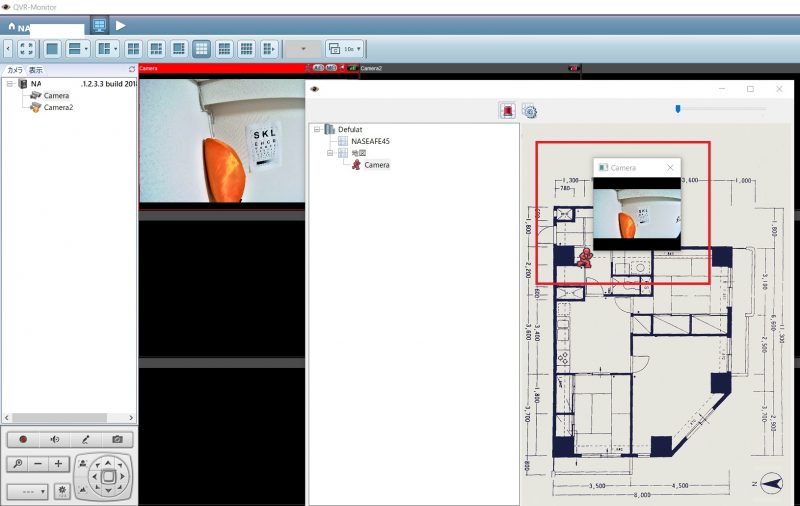Image resolution: width=800 pixels, height=506 pixels.
Task: Switch to the カメラ tab
Action: (15, 70)
